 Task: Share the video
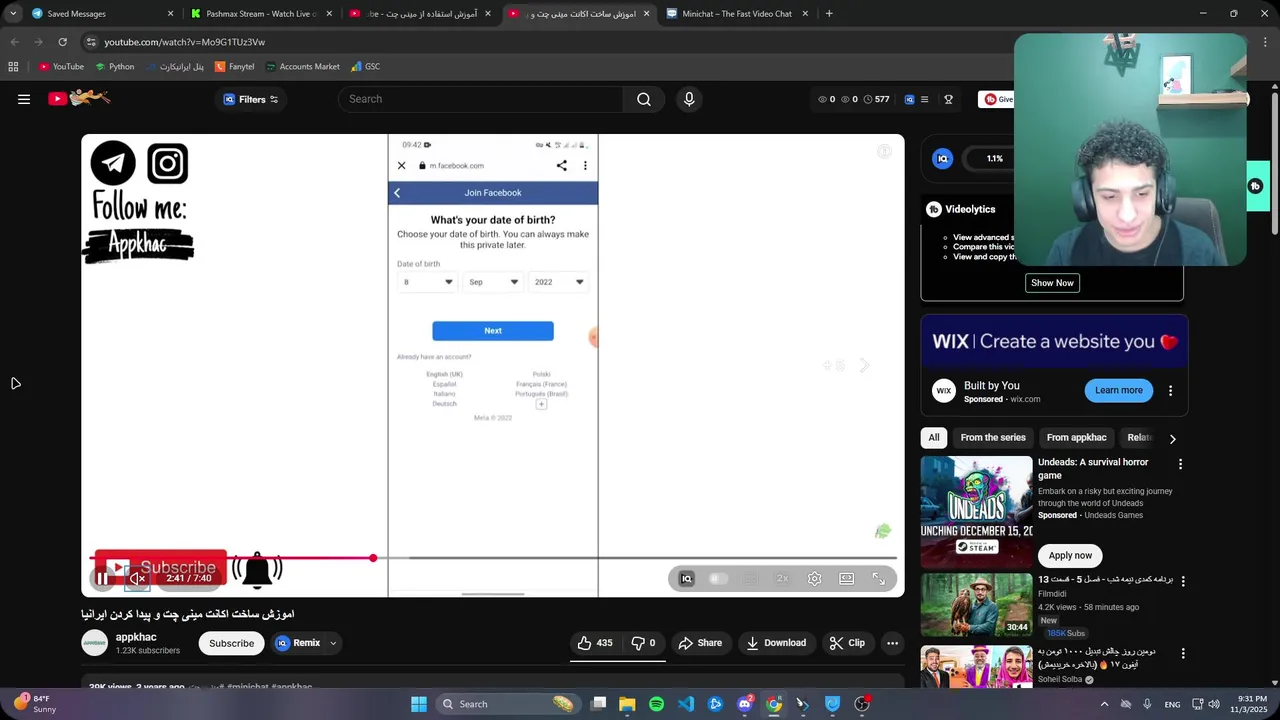click(x=700, y=643)
